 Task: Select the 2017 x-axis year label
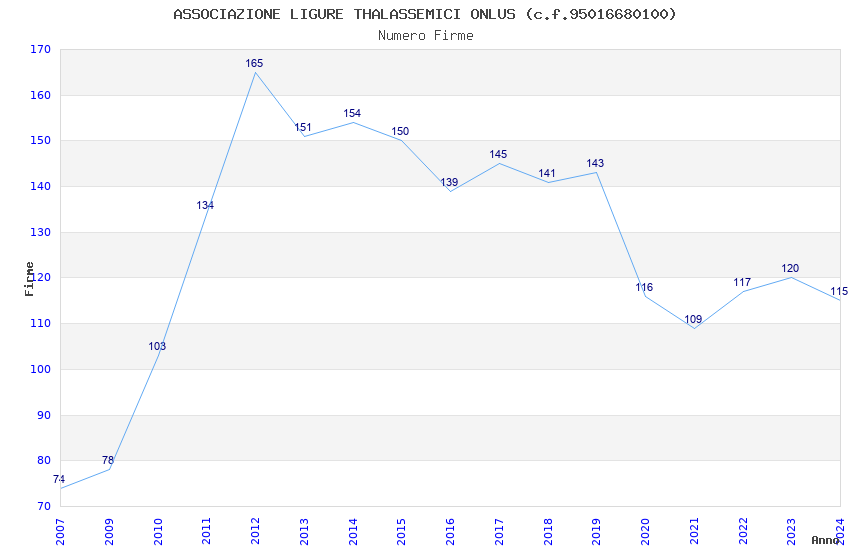(x=499, y=532)
